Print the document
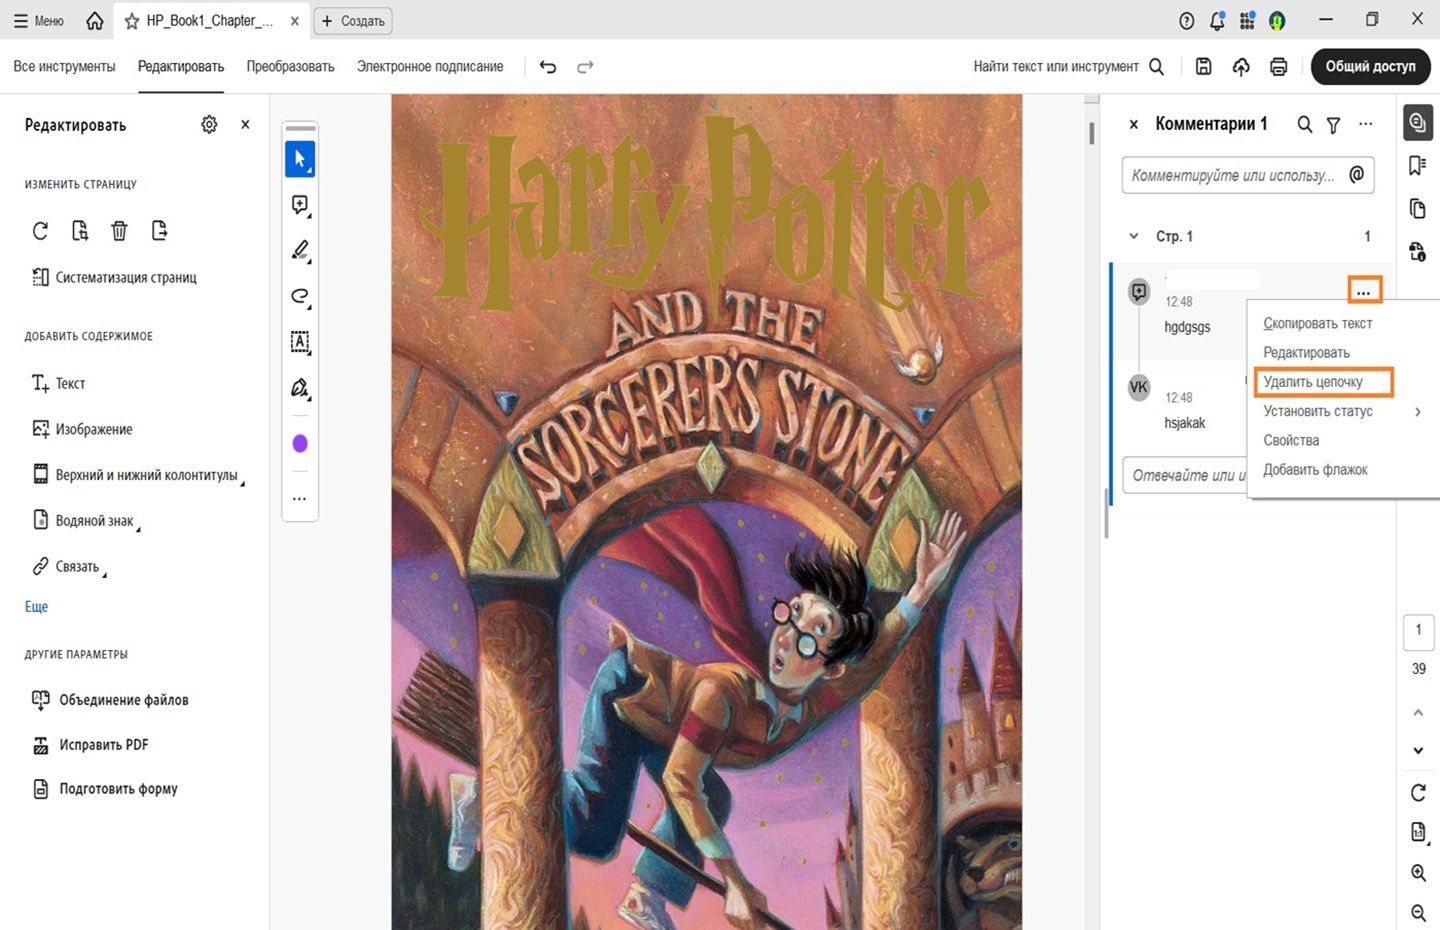This screenshot has height=930, width=1440. [x=1278, y=67]
